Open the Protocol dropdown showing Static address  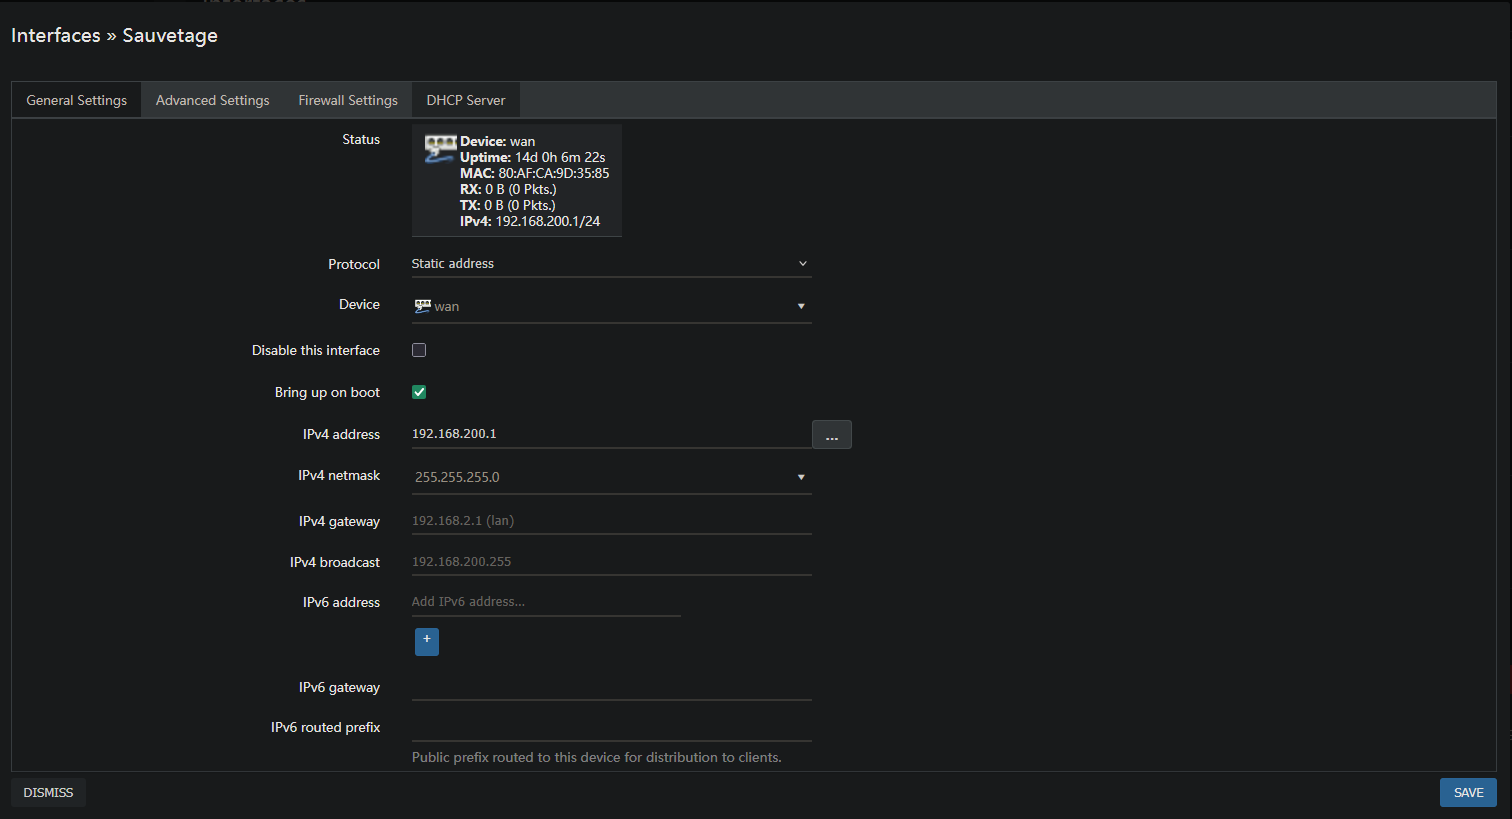(610, 263)
